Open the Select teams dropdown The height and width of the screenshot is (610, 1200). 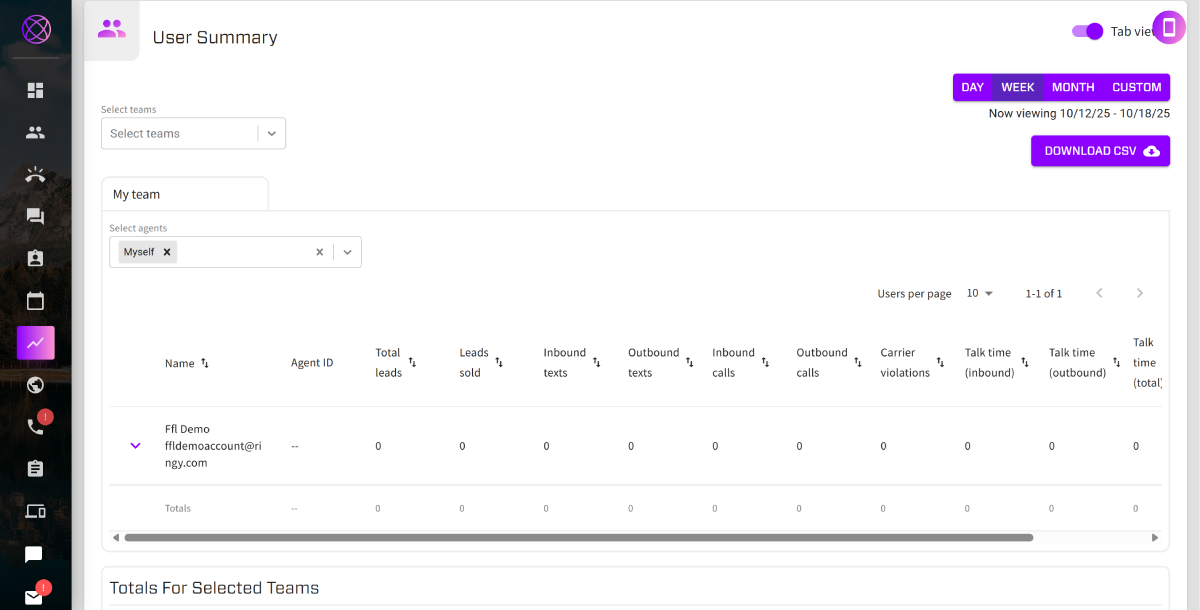193,132
